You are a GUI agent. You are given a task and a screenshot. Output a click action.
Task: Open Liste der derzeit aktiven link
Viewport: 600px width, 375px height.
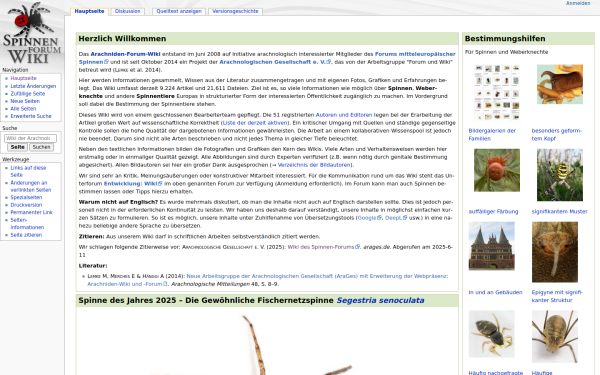coord(254,123)
